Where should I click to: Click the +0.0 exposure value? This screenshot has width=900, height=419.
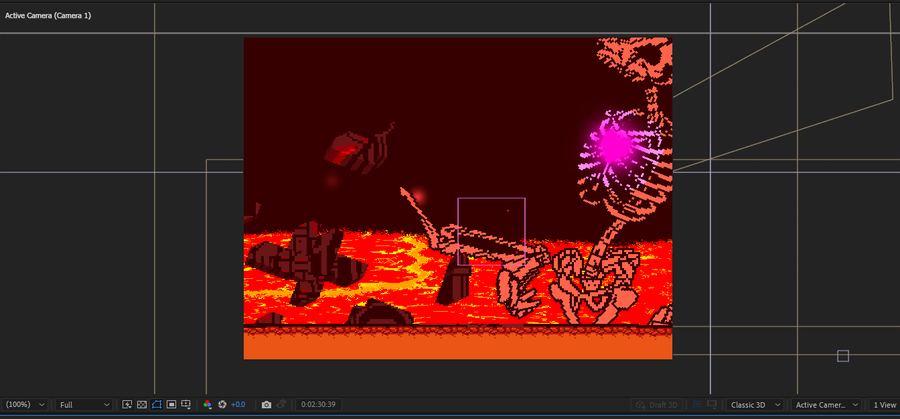238,405
